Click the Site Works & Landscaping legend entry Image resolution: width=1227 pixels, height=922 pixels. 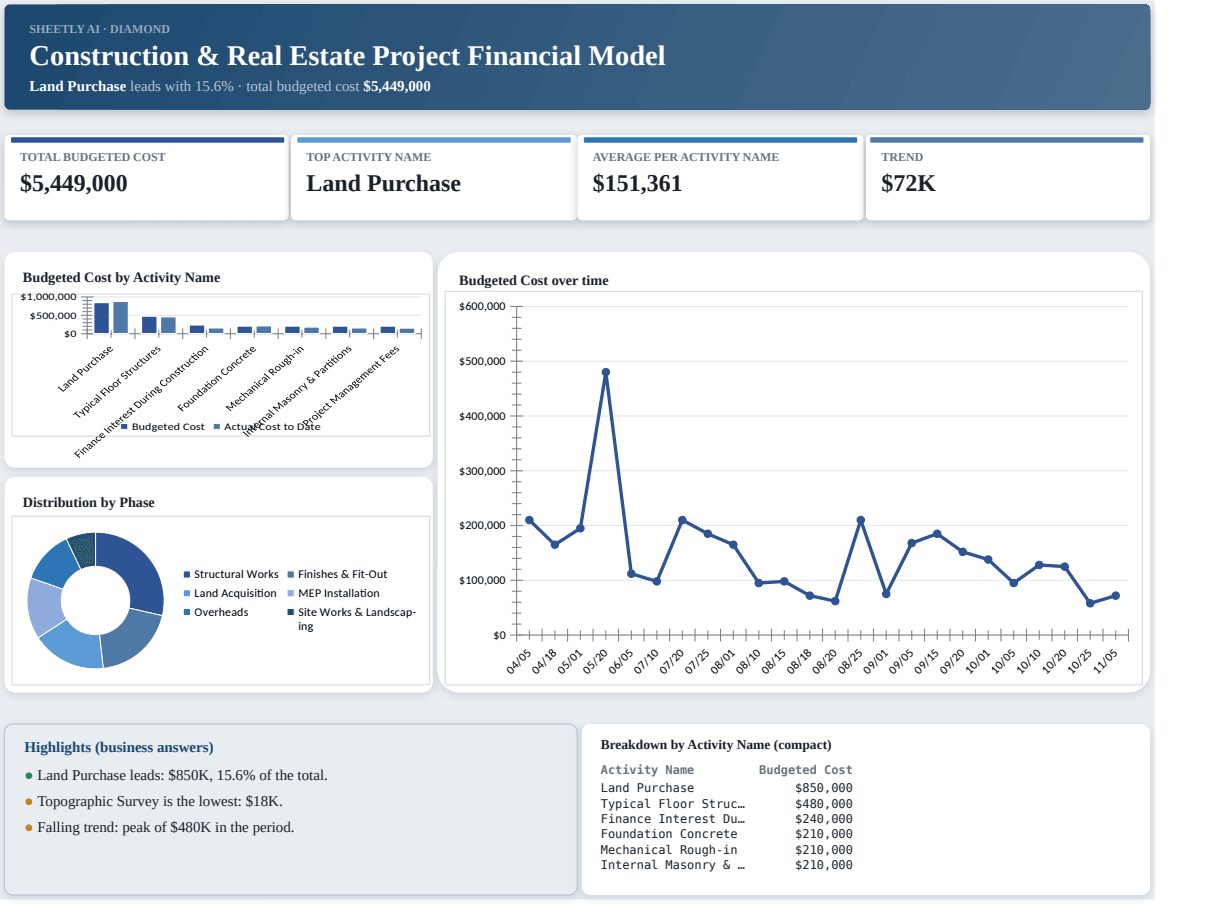point(352,619)
